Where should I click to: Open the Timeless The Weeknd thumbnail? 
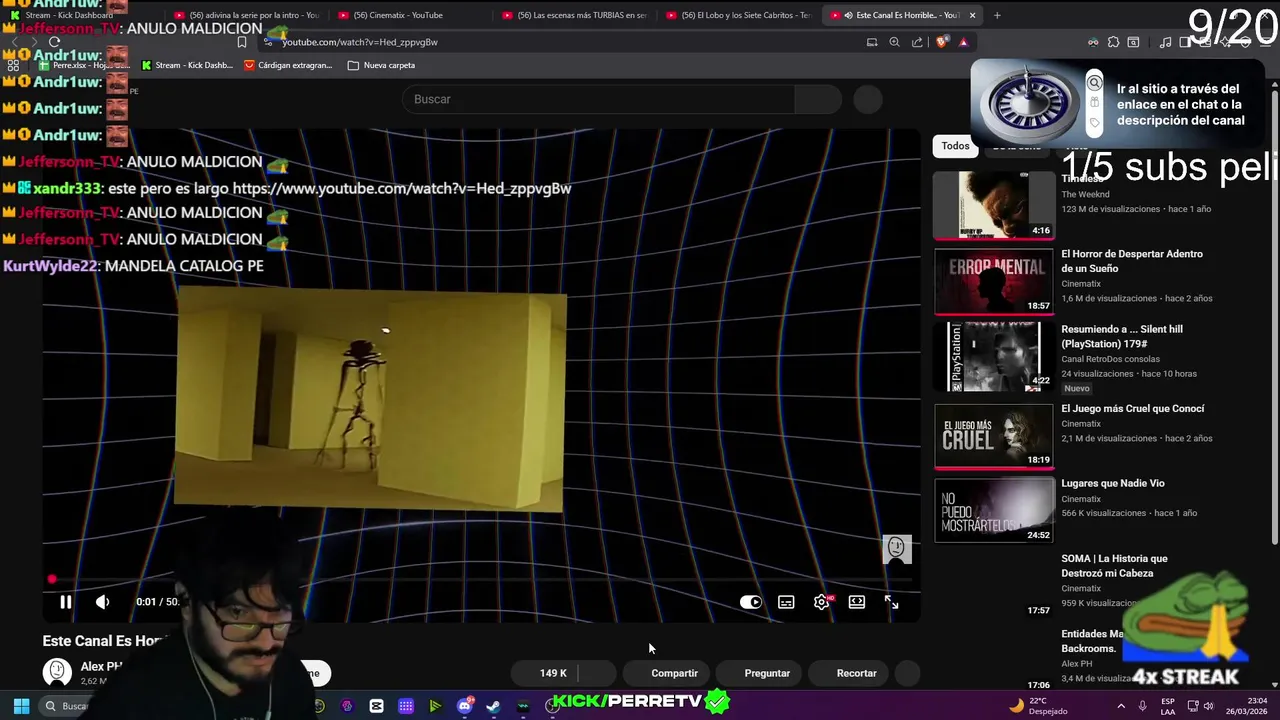(994, 205)
